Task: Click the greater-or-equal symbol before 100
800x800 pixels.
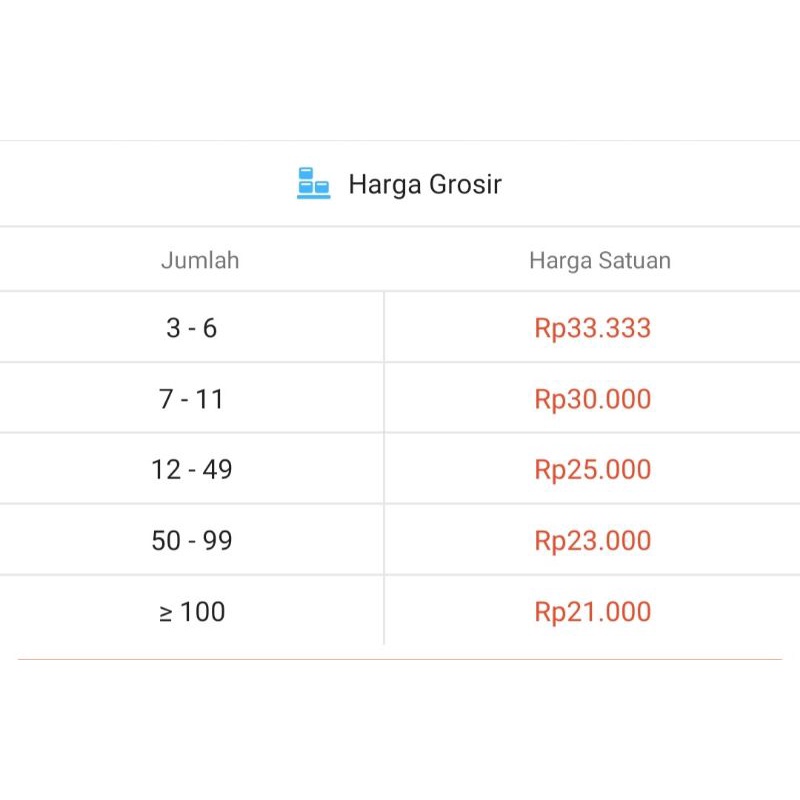Action: click(166, 614)
